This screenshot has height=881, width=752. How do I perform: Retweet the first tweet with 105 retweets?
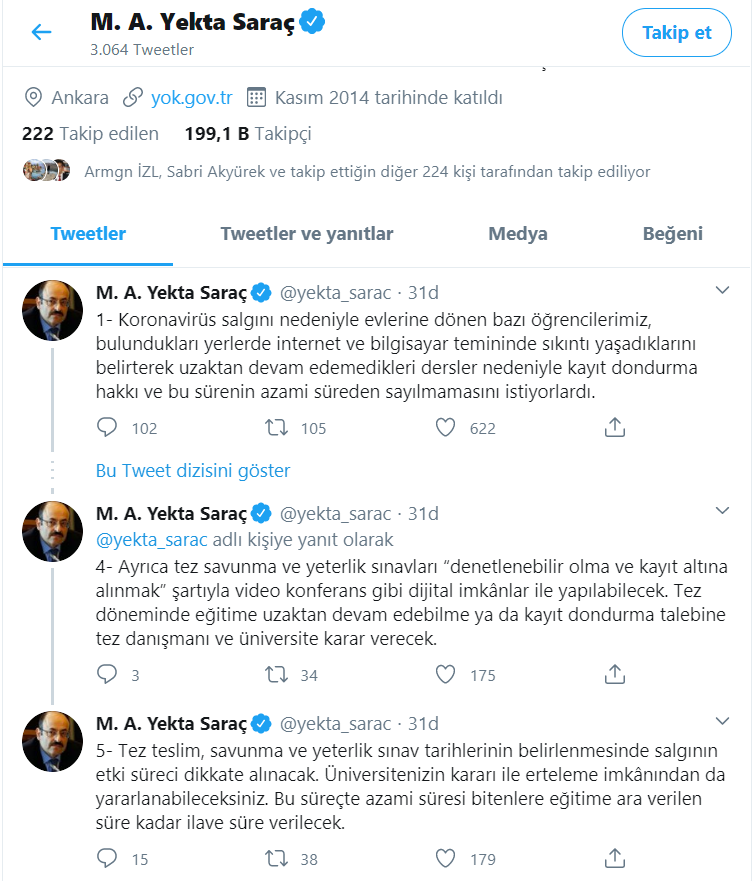pos(277,428)
